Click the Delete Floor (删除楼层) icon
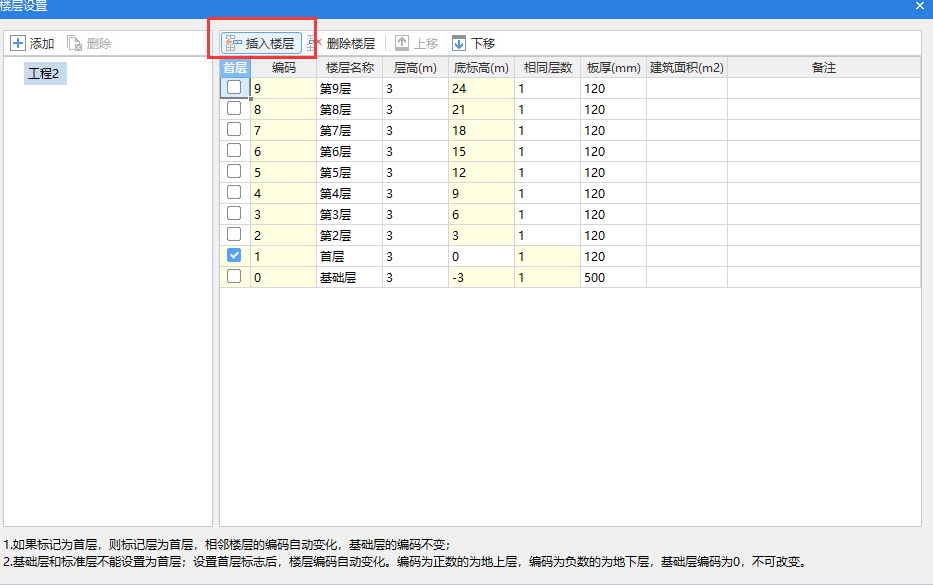Screen dimensions: 933x585 pos(315,43)
